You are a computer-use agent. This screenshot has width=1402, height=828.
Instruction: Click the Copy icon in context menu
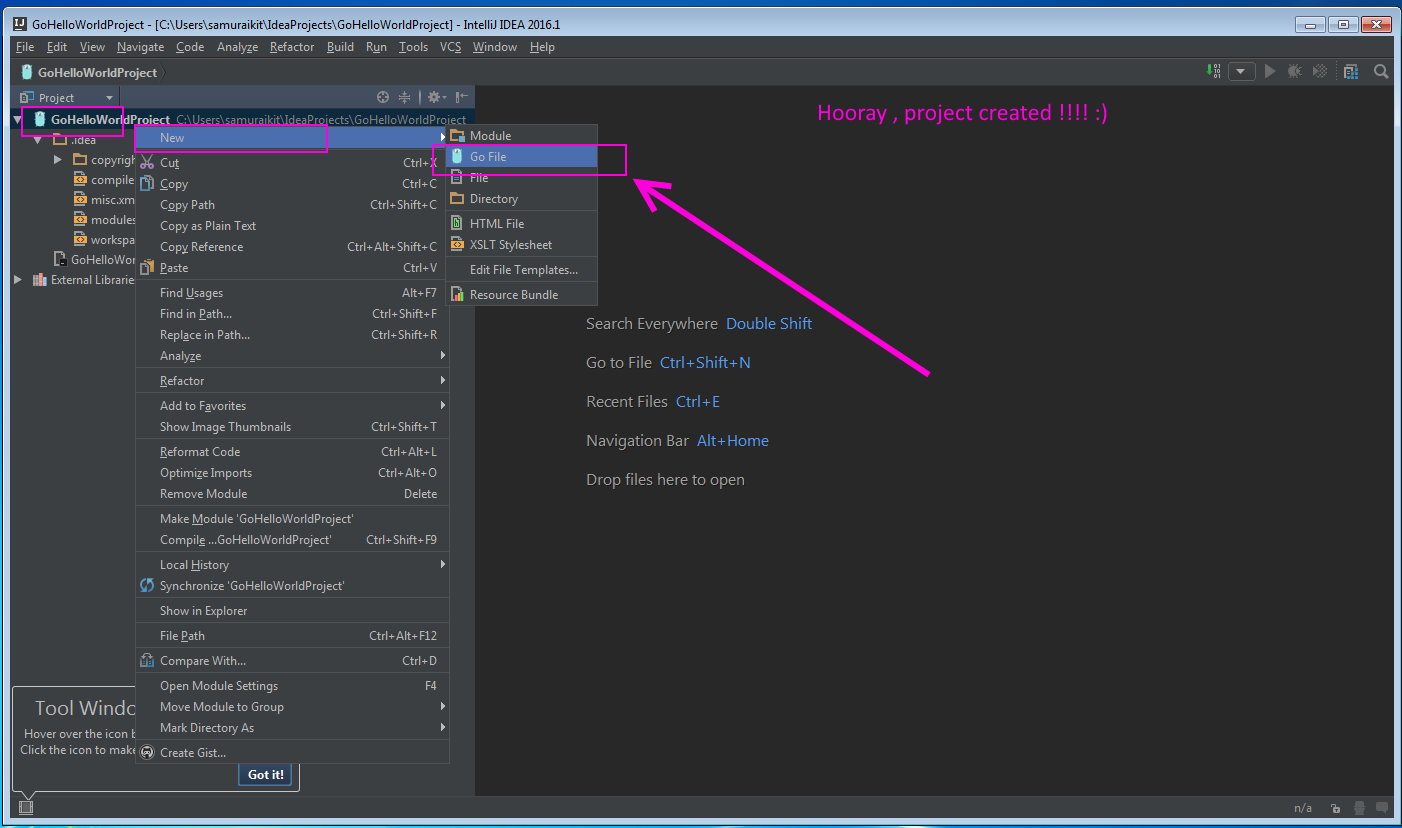pyautogui.click(x=147, y=184)
